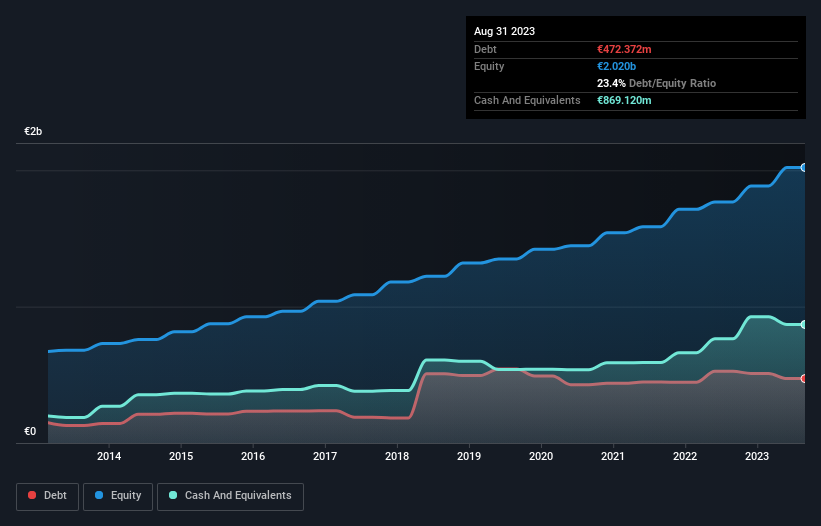The width and height of the screenshot is (821, 526).
Task: Click the €2b y-axis label
Action: click(x=33, y=131)
